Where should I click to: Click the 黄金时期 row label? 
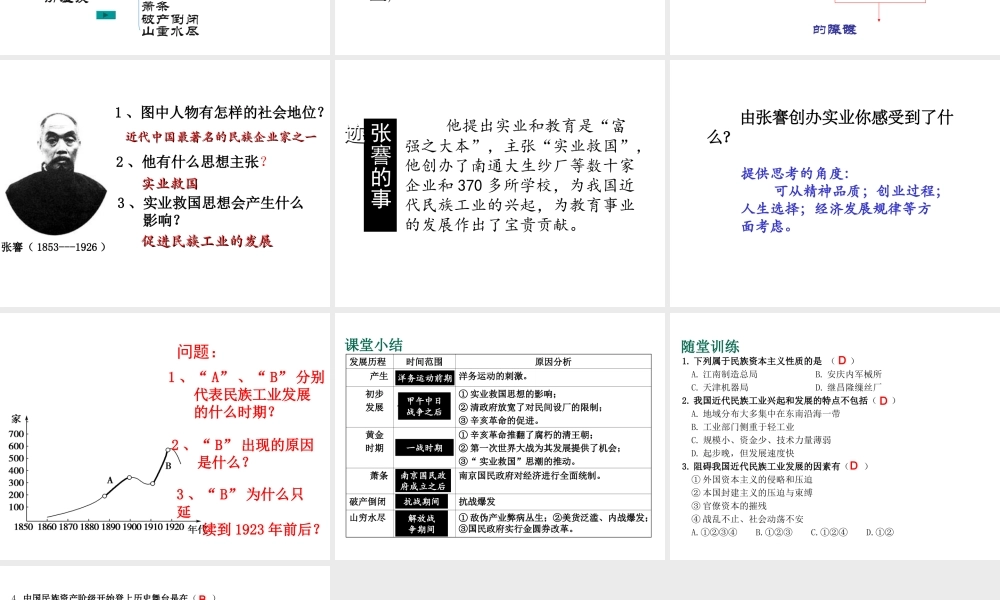375,441
